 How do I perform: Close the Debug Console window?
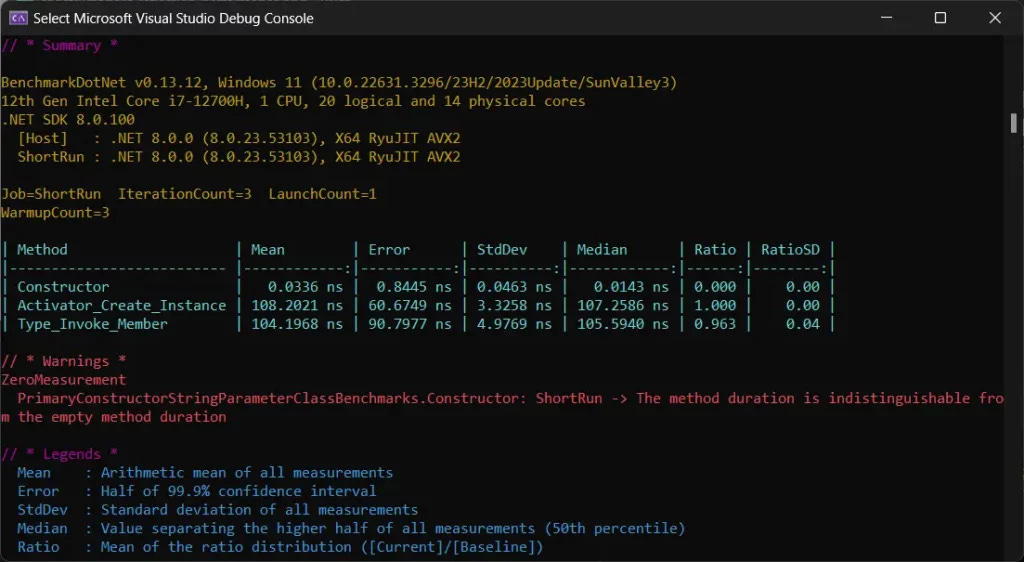click(x=995, y=18)
